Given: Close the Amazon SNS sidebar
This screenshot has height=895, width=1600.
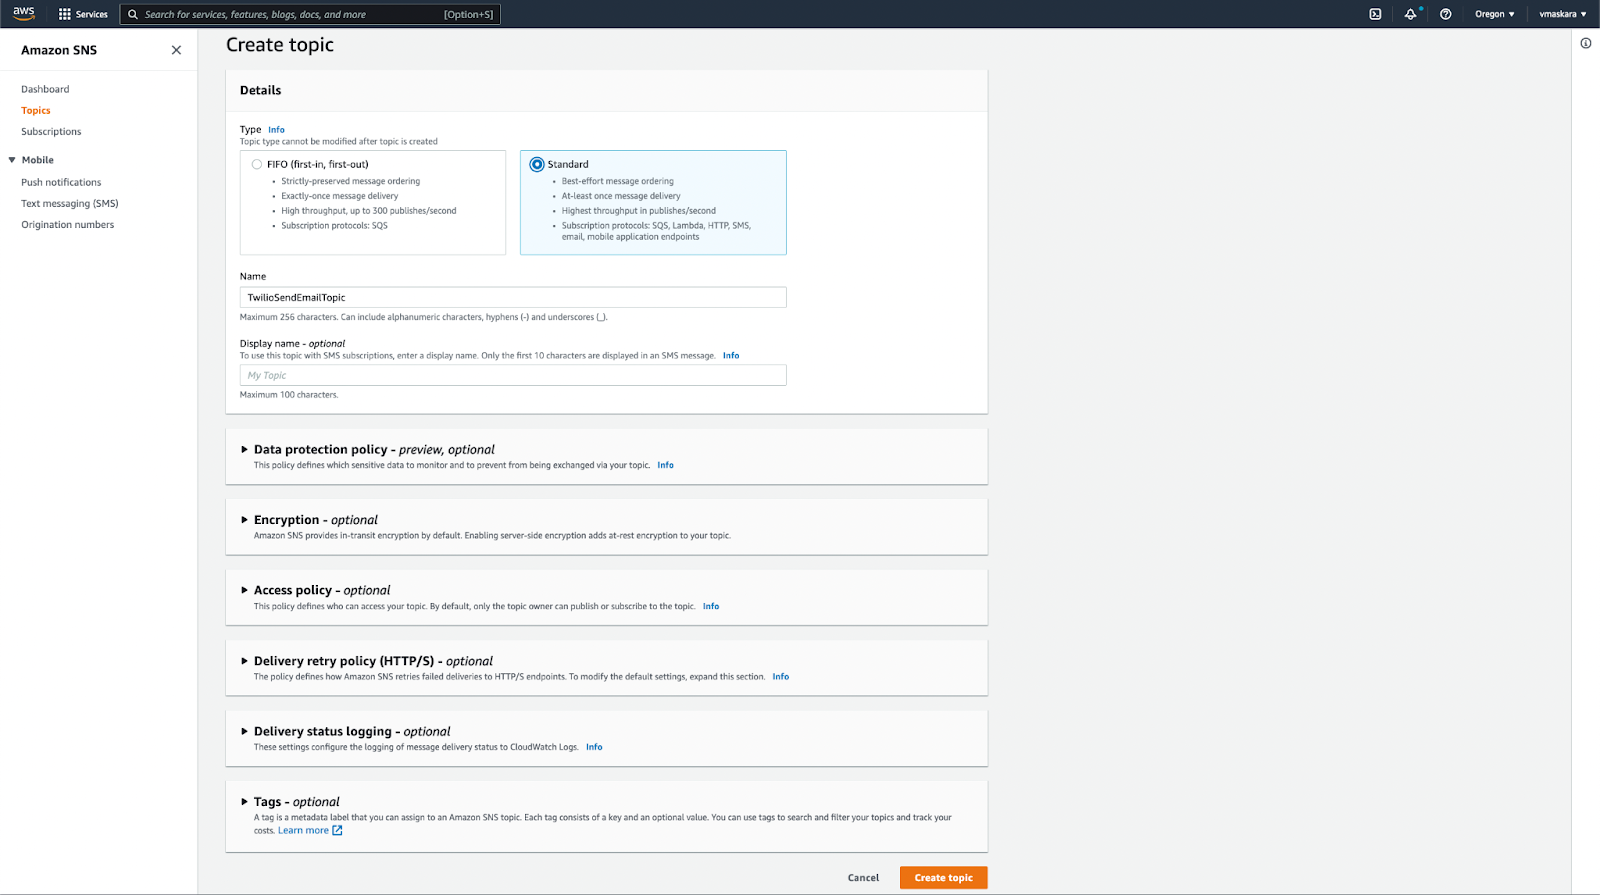Looking at the screenshot, I should click(x=176, y=50).
